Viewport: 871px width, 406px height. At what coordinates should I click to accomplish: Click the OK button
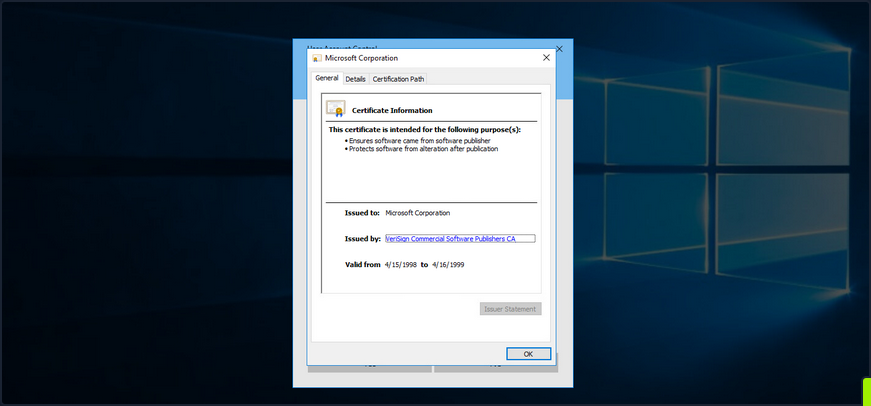coord(528,354)
